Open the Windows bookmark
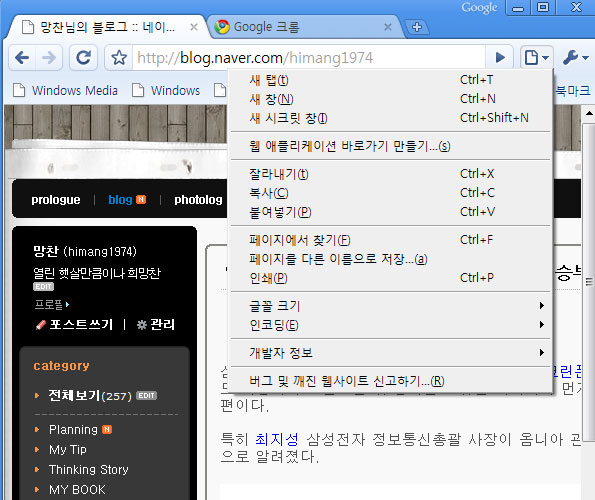 click(166, 90)
